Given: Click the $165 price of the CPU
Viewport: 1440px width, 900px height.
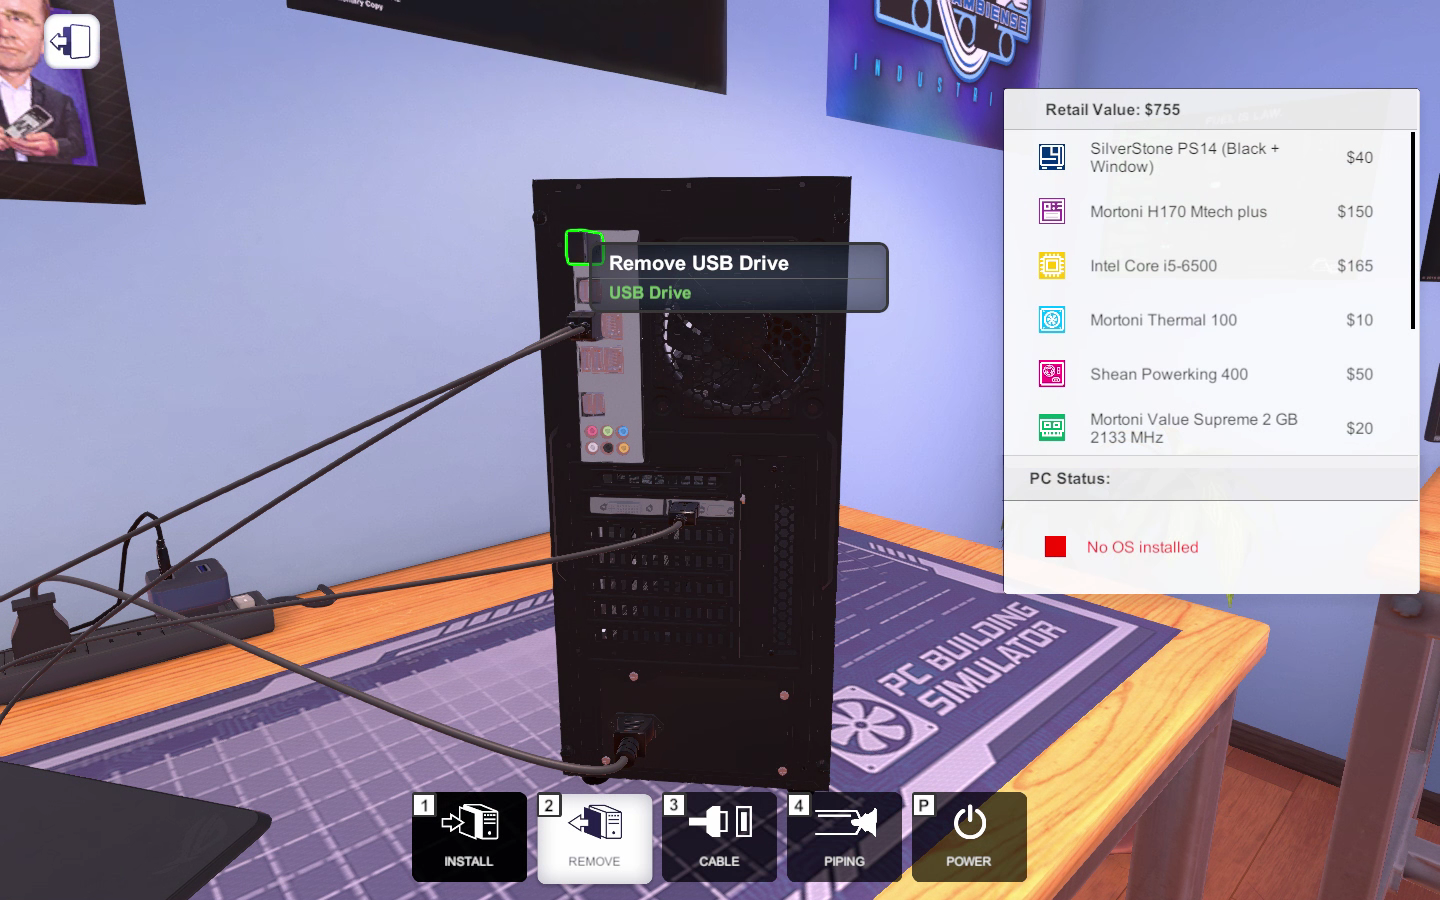Looking at the screenshot, I should click(1355, 266).
